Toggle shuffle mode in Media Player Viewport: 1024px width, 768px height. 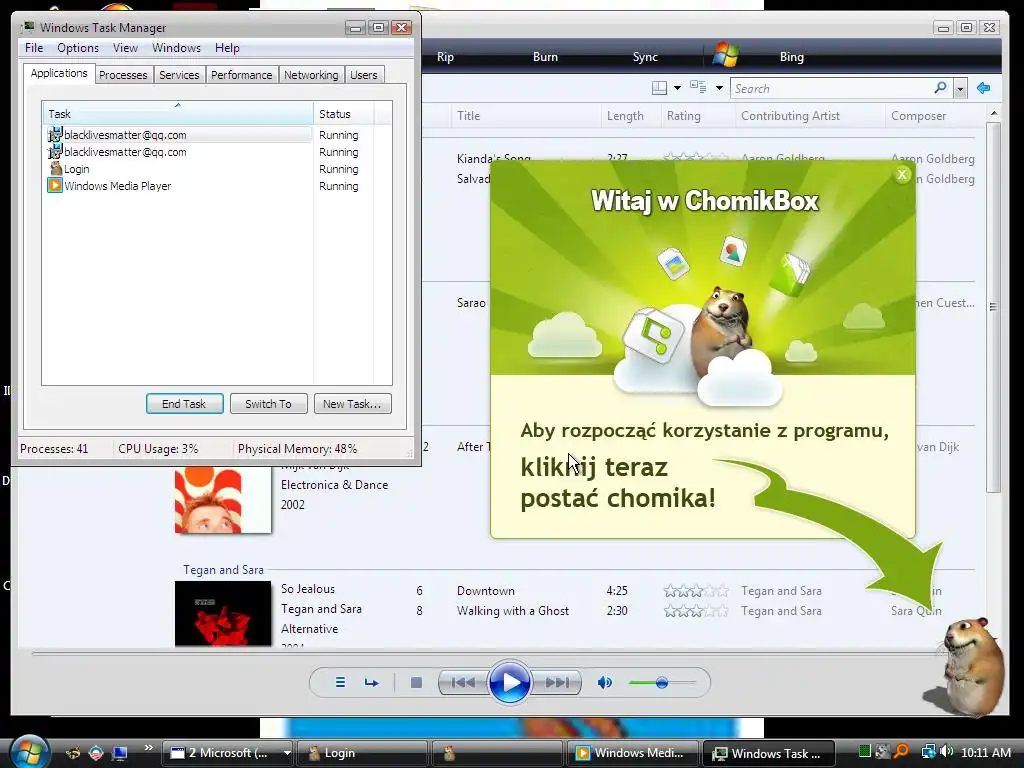point(340,682)
